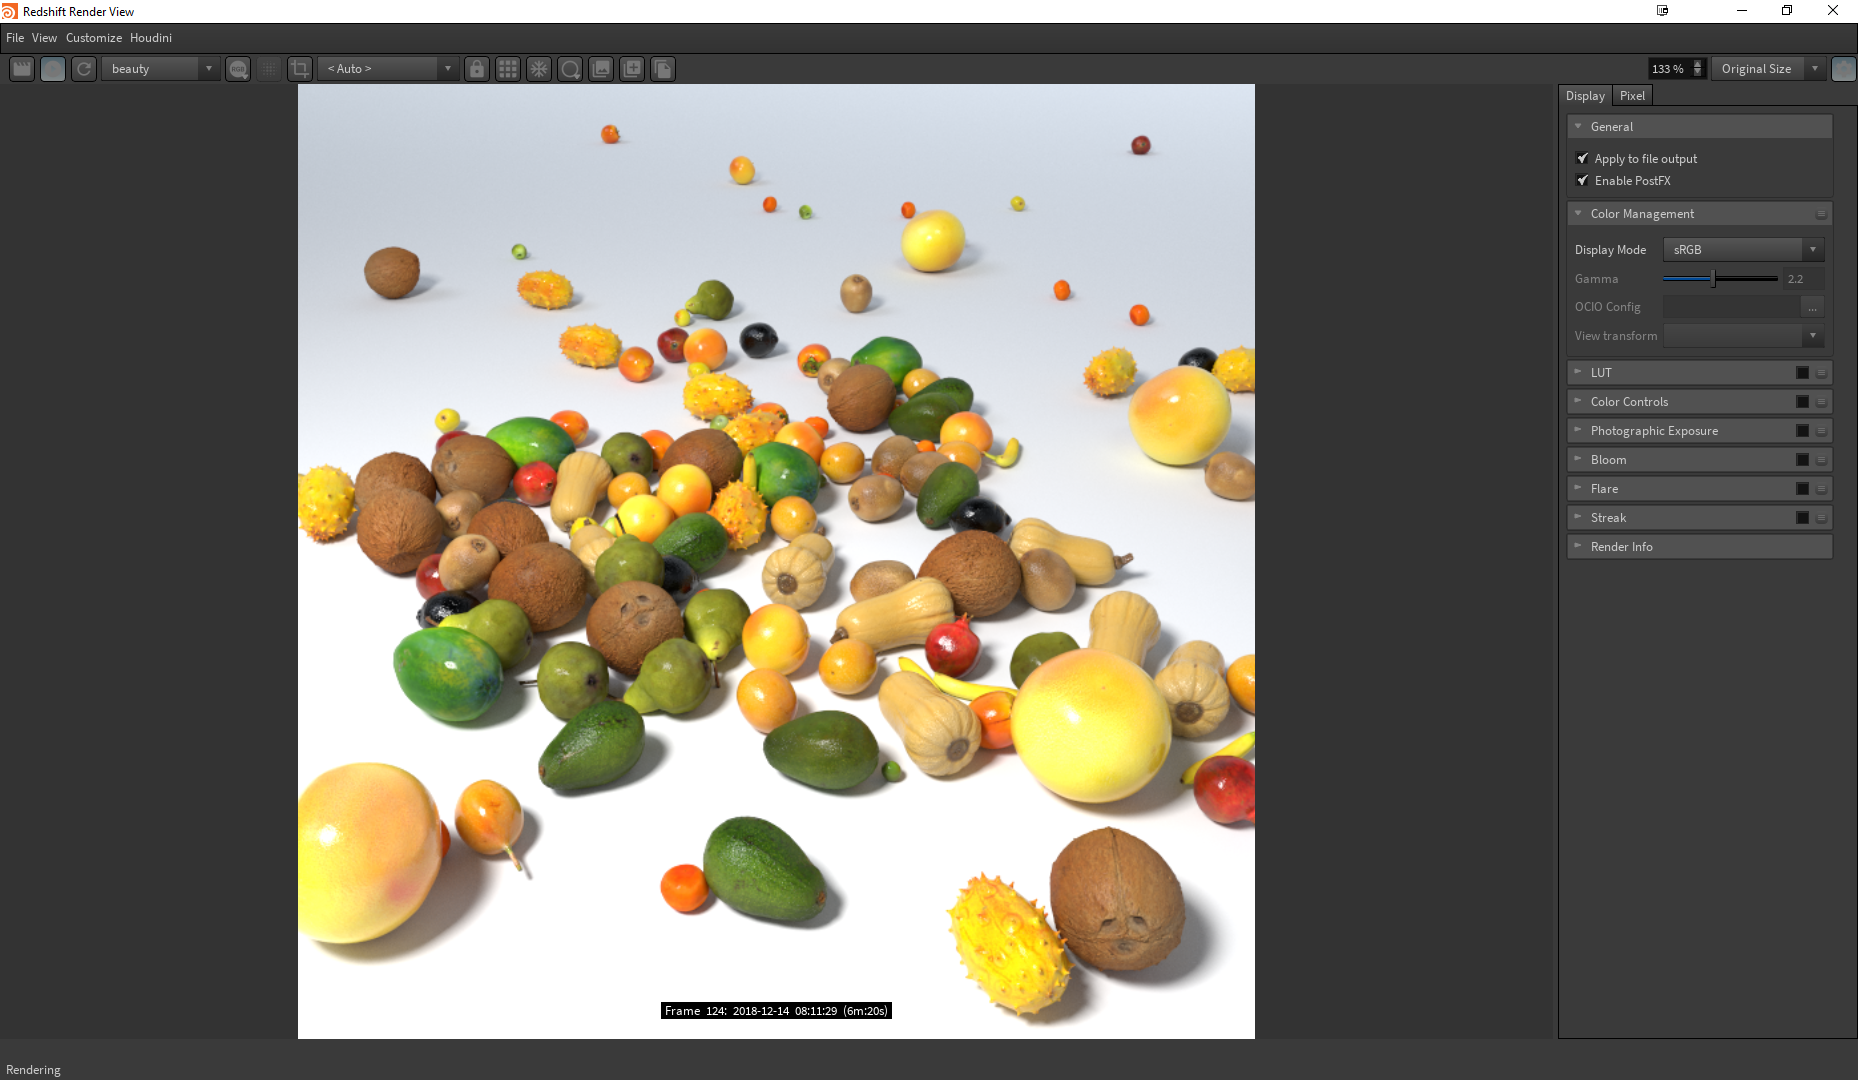Click the snowflake freeze icon

(539, 69)
